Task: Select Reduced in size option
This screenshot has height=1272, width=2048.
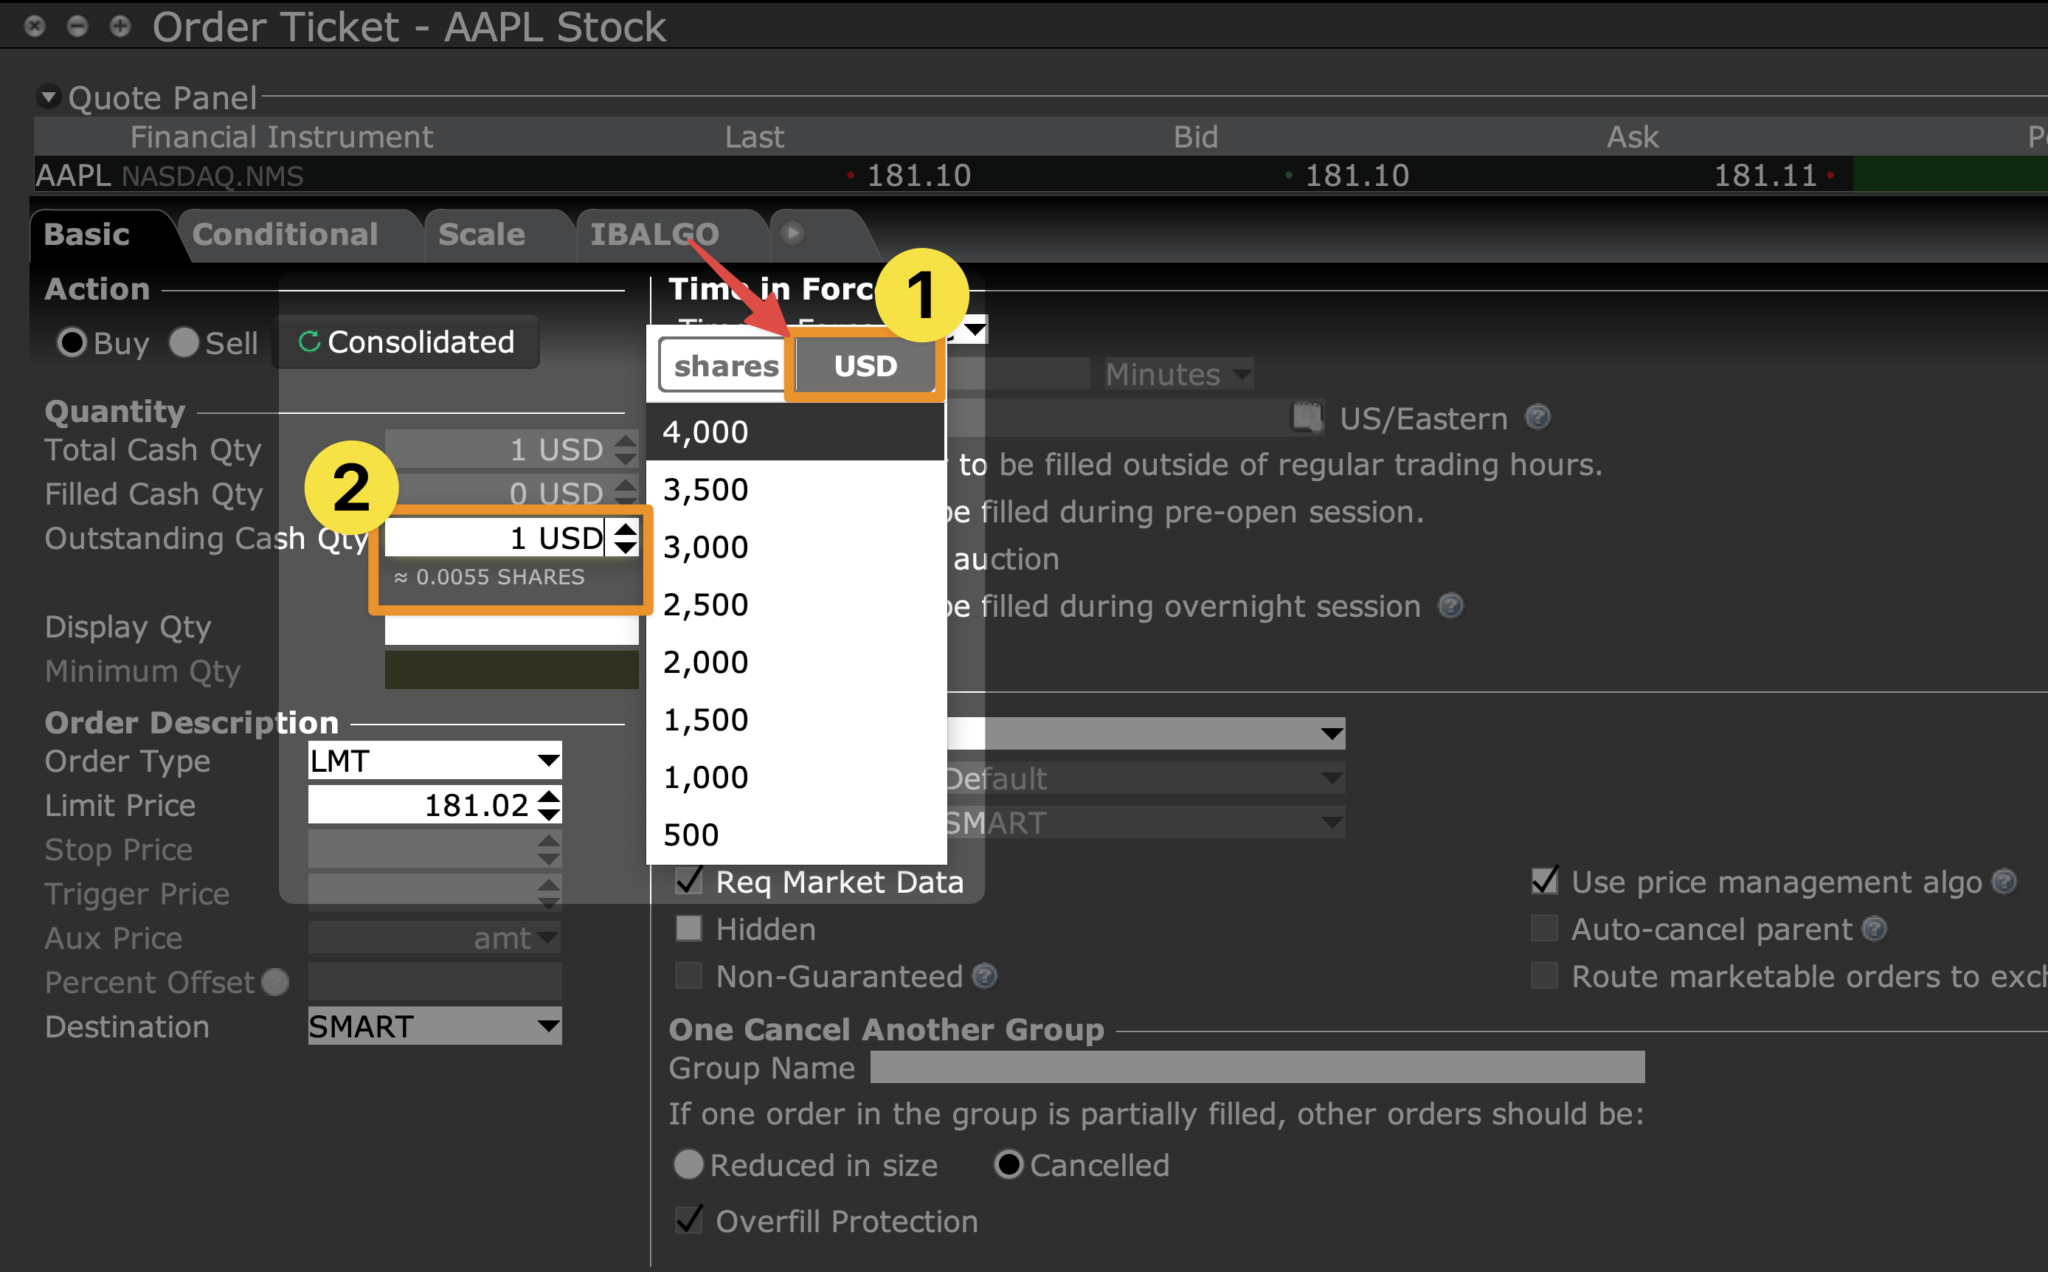Action: tap(689, 1165)
